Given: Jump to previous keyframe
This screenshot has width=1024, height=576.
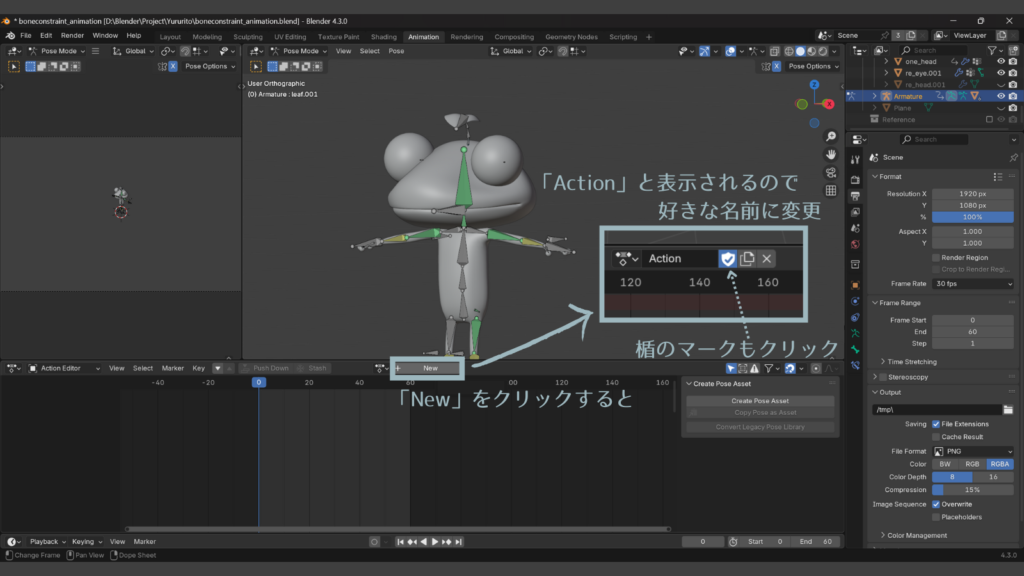Looking at the screenshot, I should click(412, 541).
